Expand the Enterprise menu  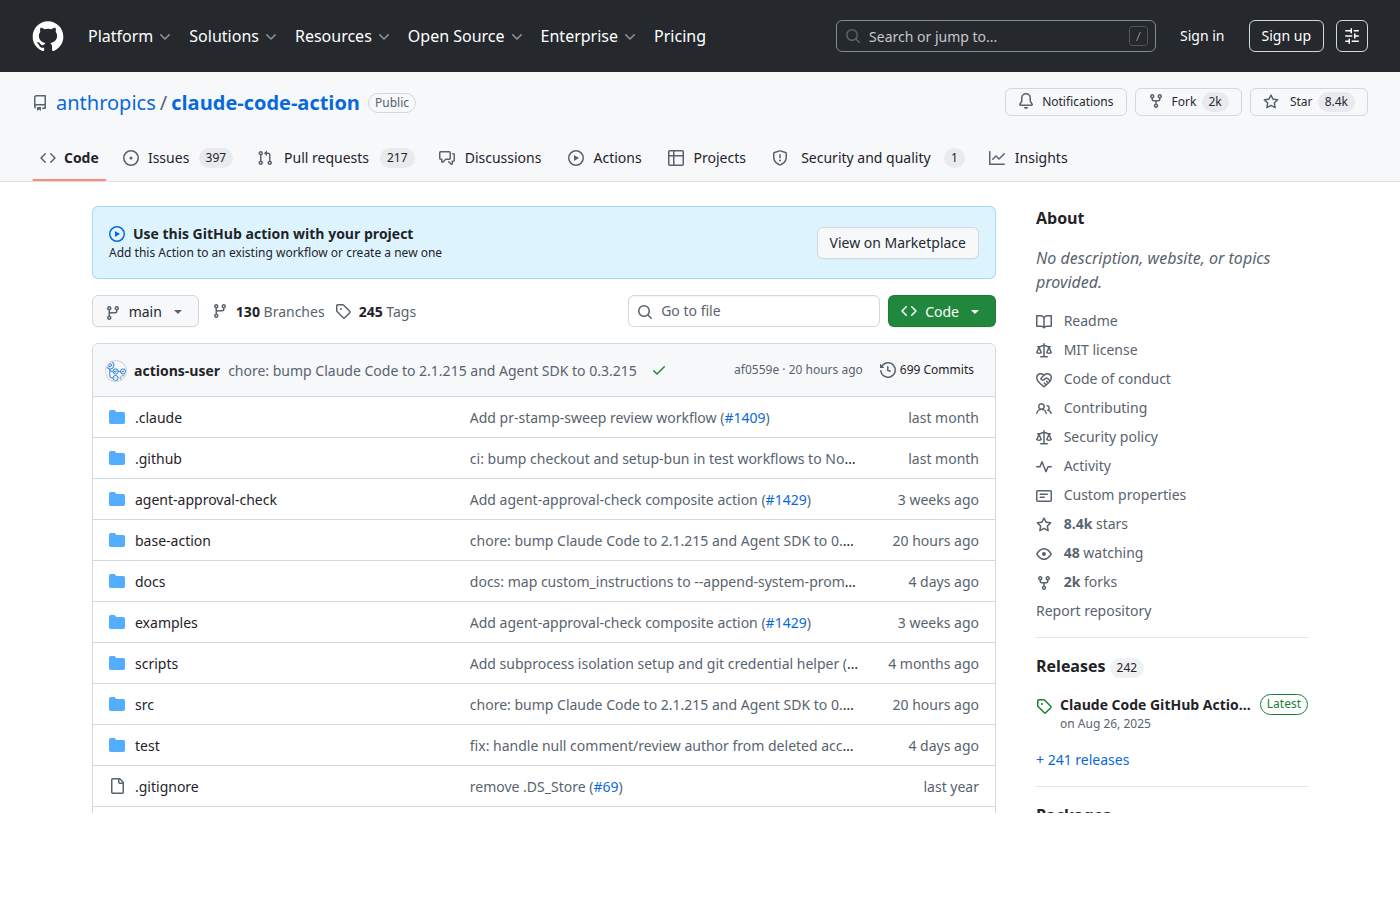pyautogui.click(x=588, y=36)
